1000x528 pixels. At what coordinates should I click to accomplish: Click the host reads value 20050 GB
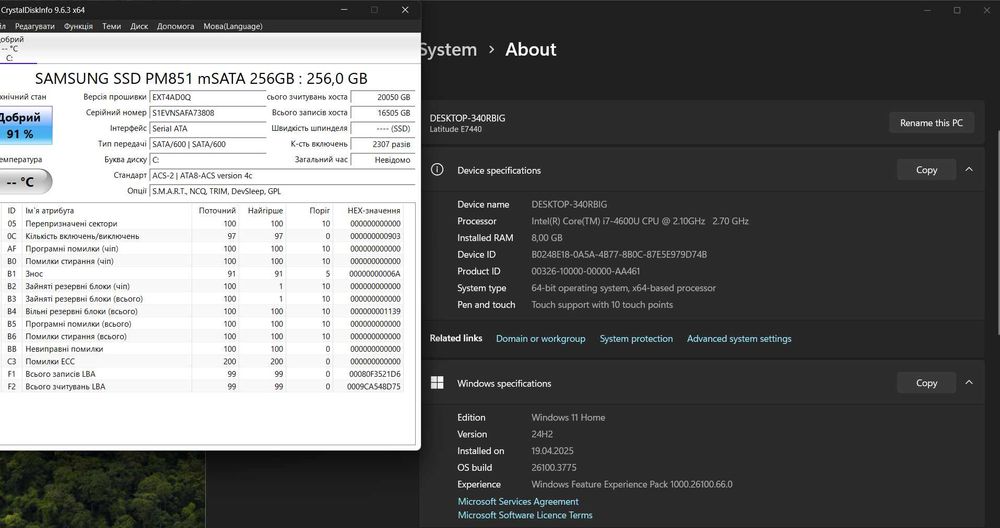click(383, 97)
